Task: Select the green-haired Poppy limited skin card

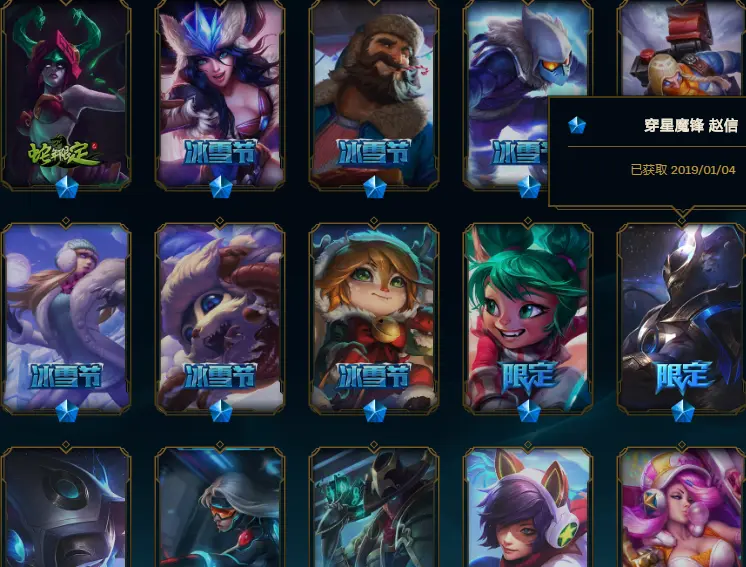Action: point(528,317)
